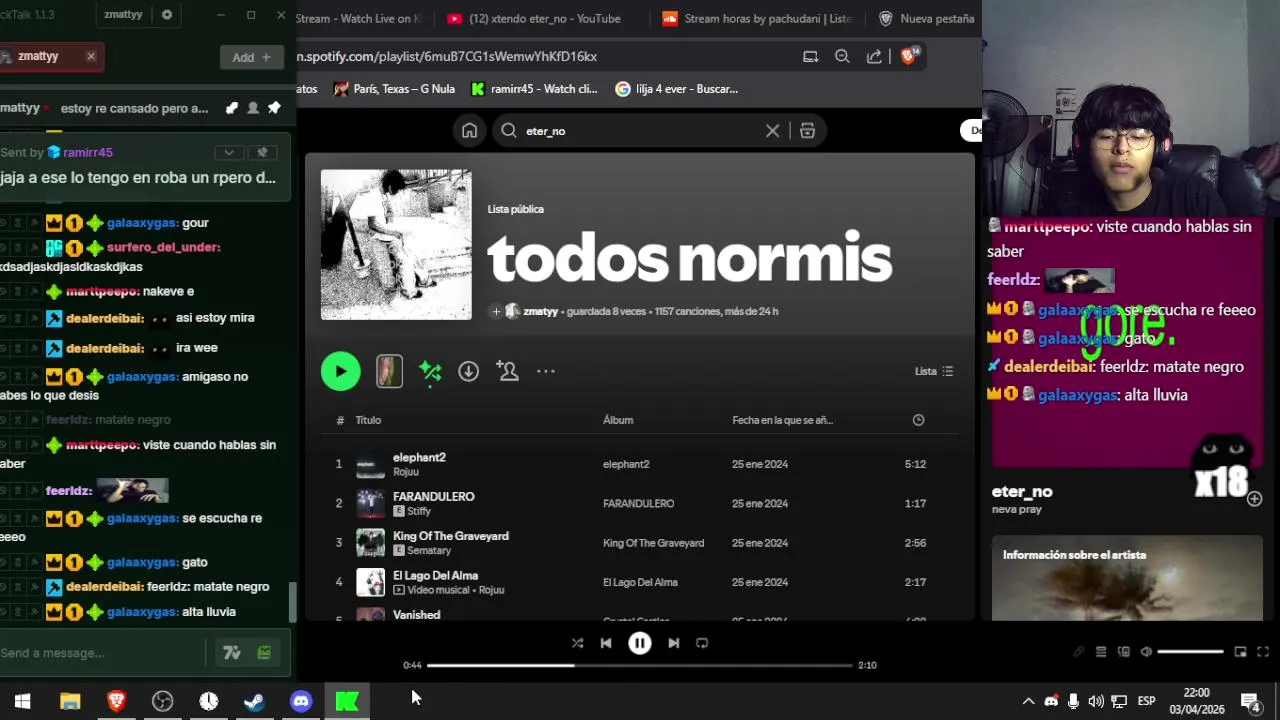Open the playlist more options ellipsis

545,371
